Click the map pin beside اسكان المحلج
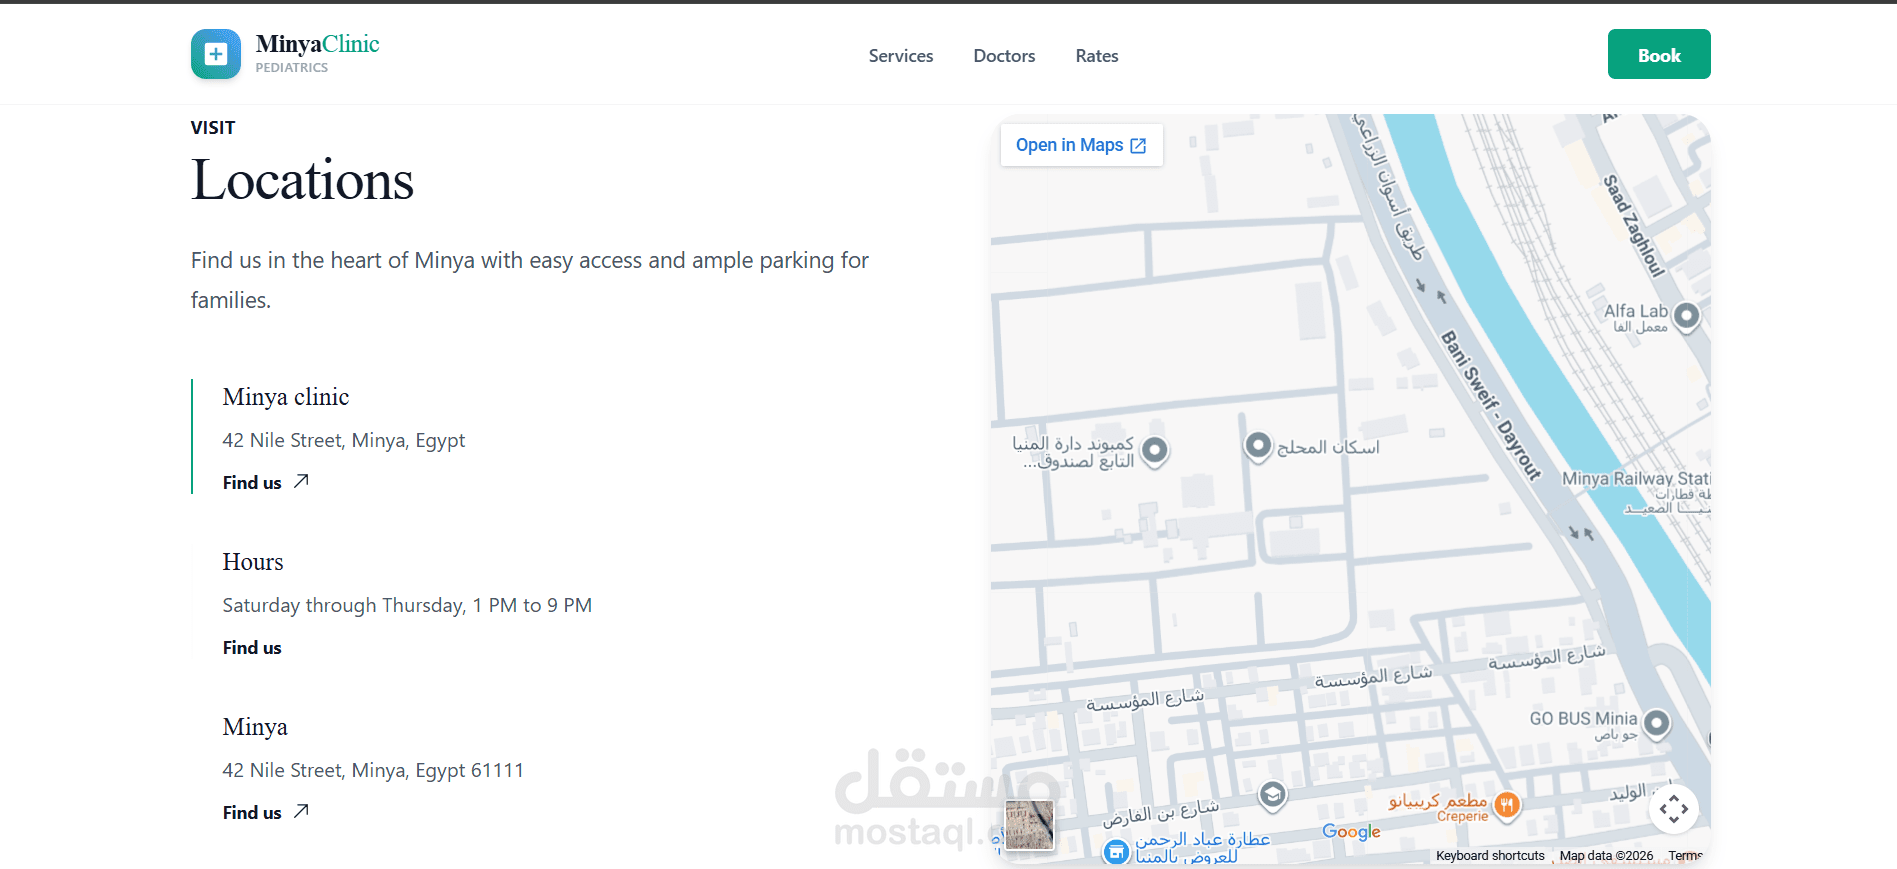This screenshot has width=1897, height=869. pos(1258,446)
